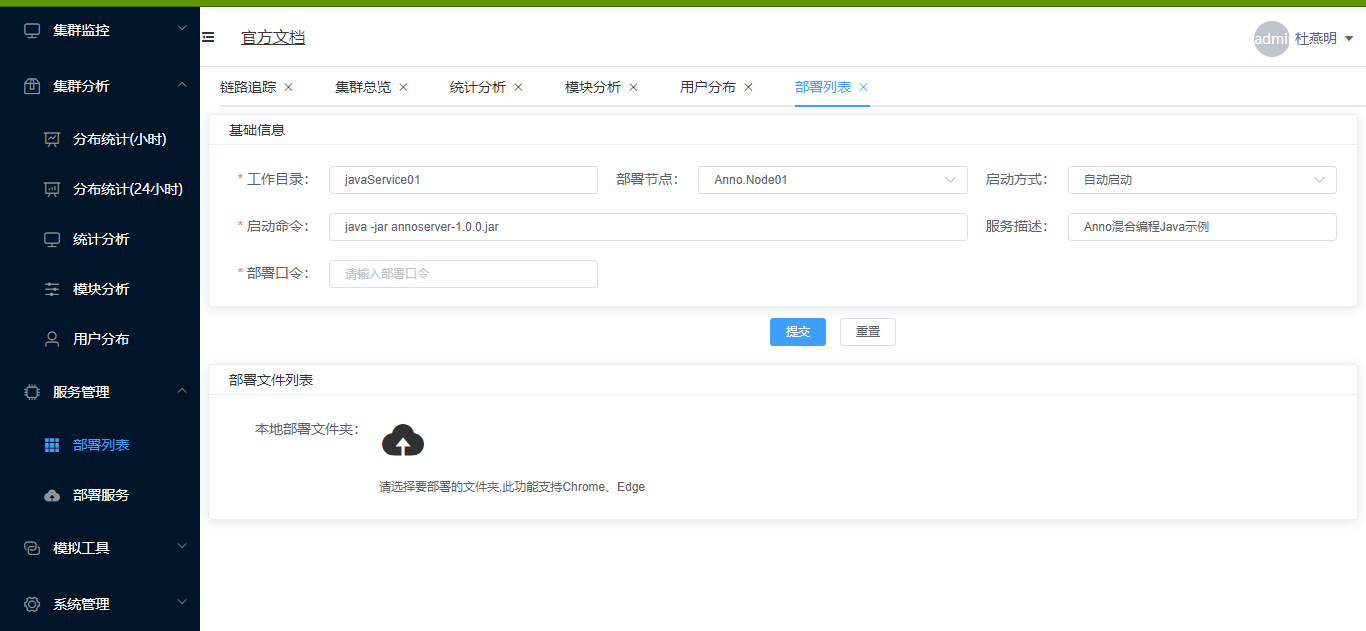This screenshot has width=1366, height=631.
Task: Switch to the 集群总览 tab
Action: (363, 87)
